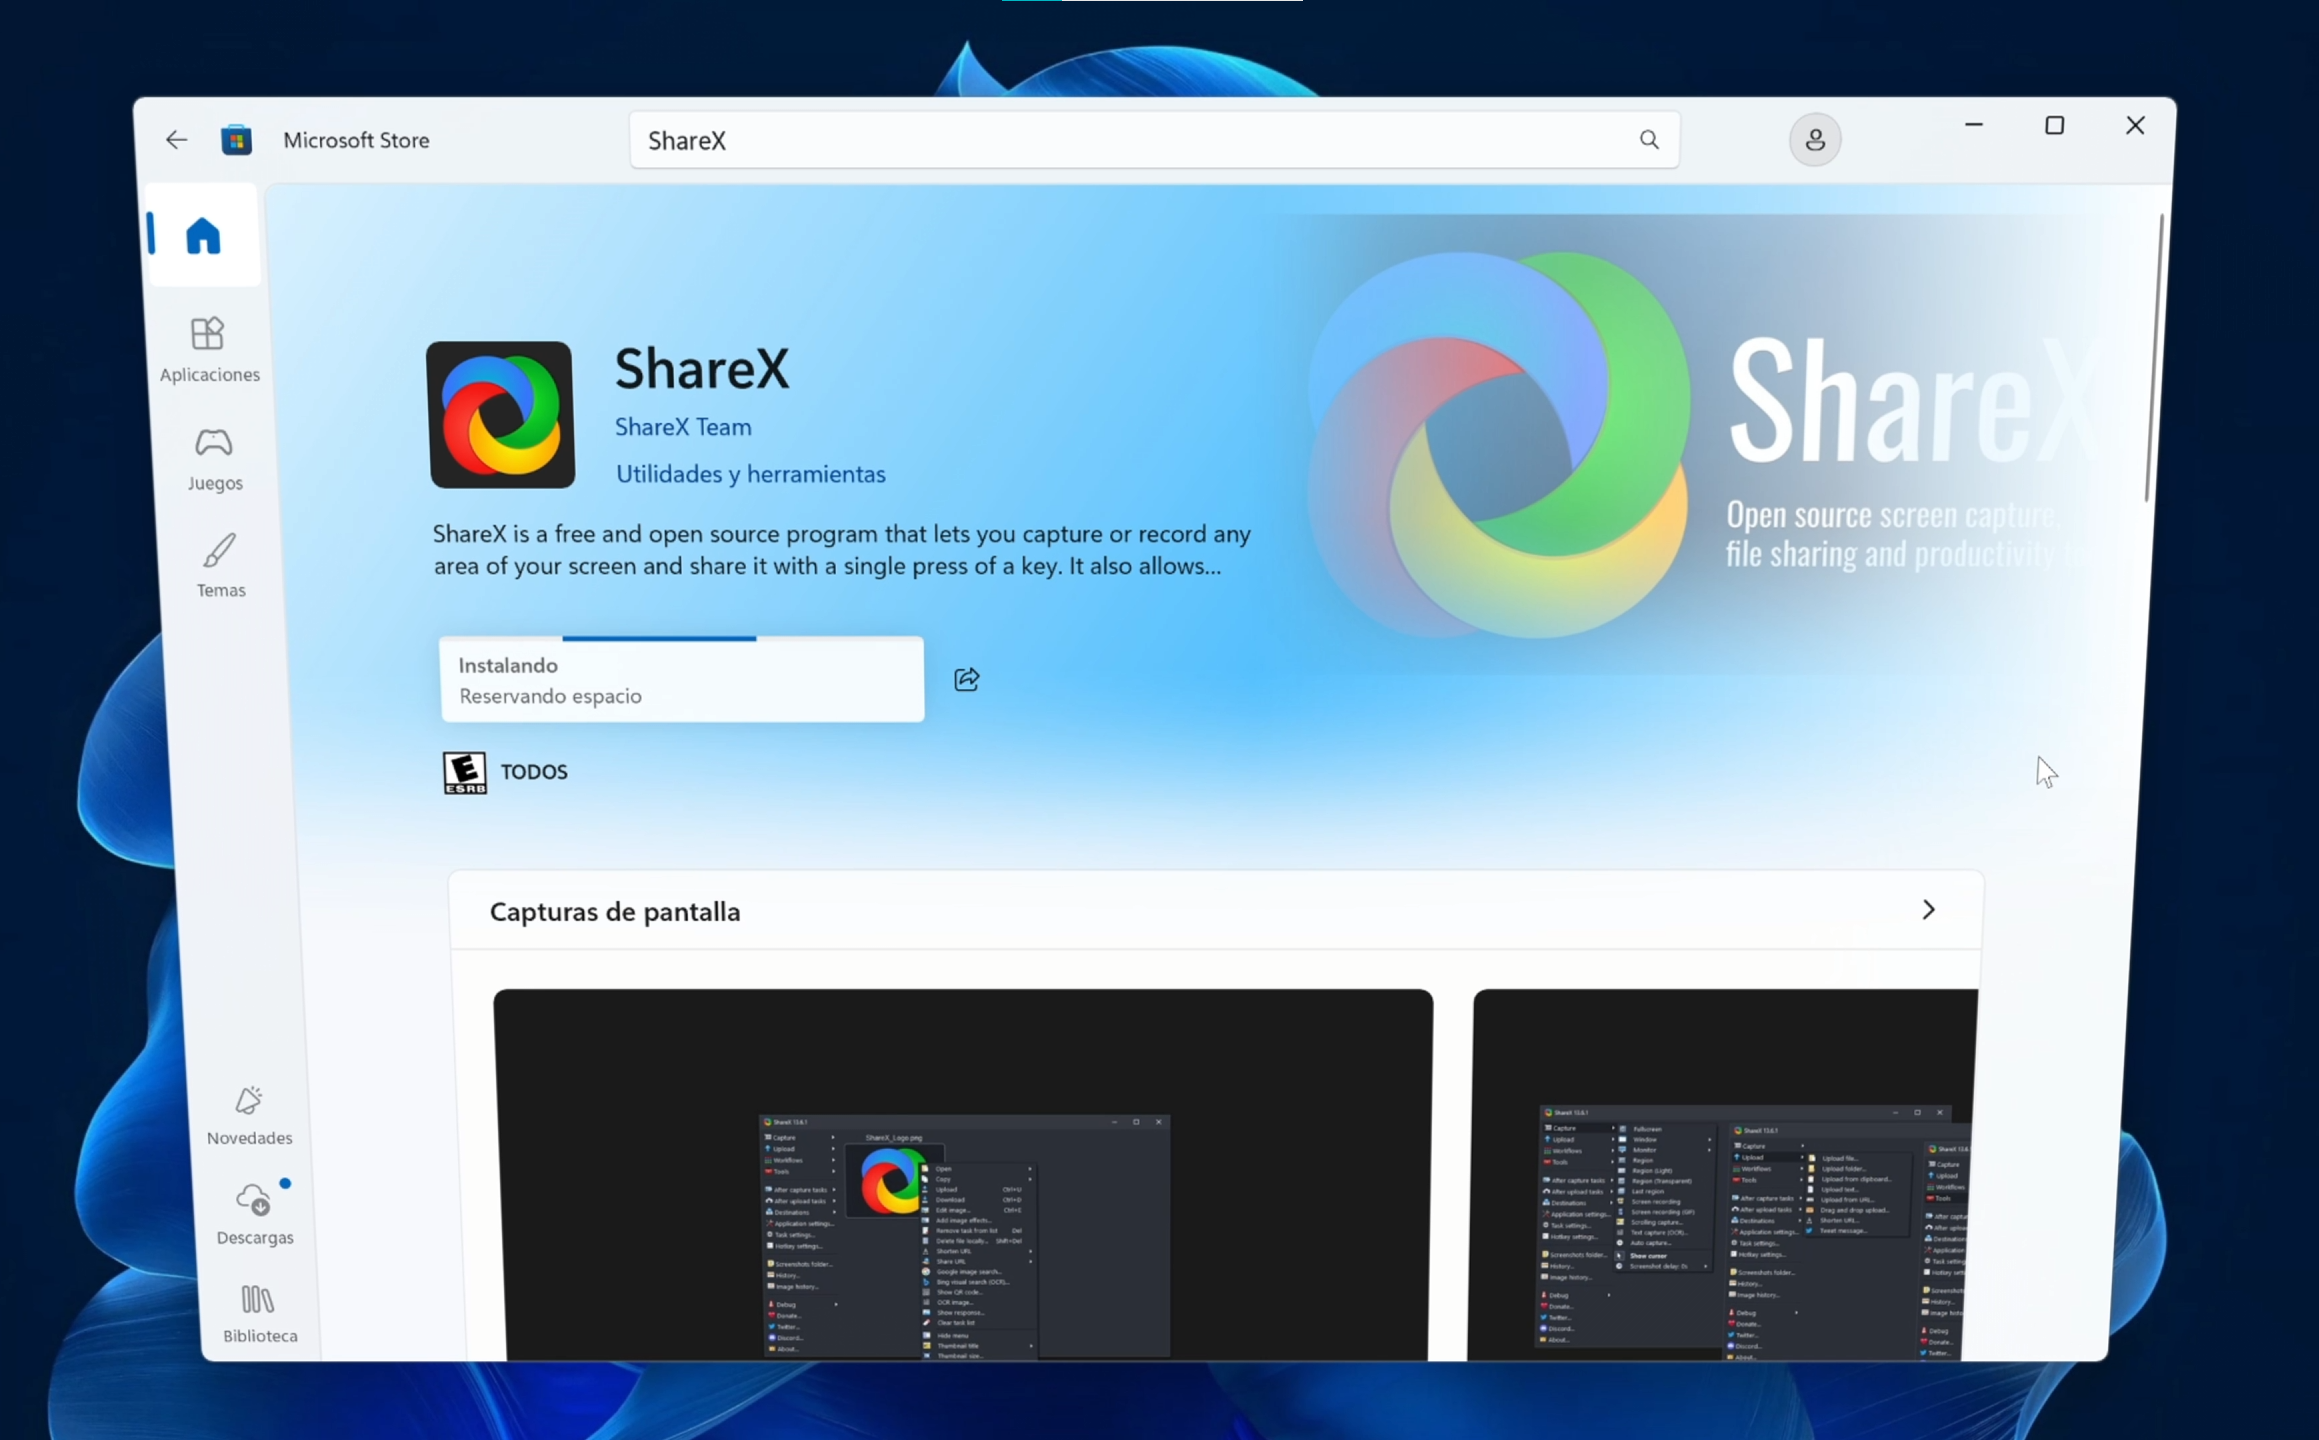The image size is (2319, 1440).
Task: Open Aplicaciones in the sidebar
Action: pos(209,350)
